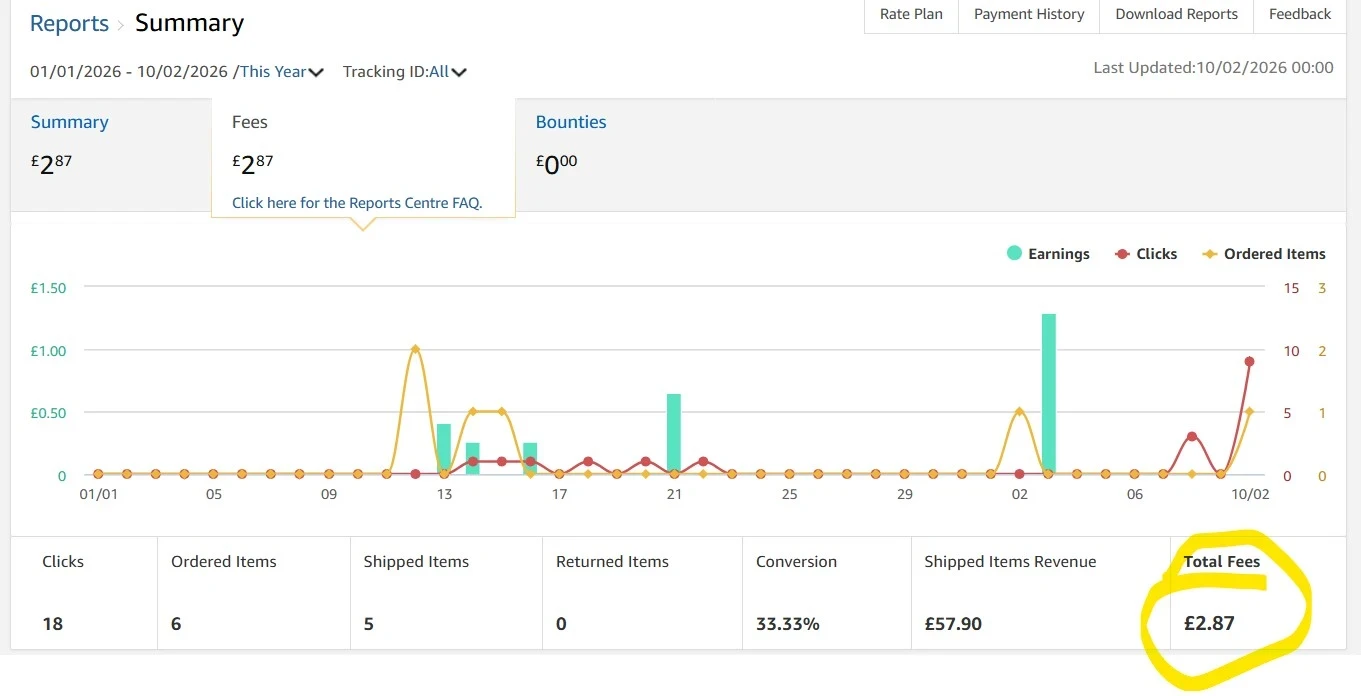
Task: Expand the Tracking ID dropdown
Action: pos(404,72)
